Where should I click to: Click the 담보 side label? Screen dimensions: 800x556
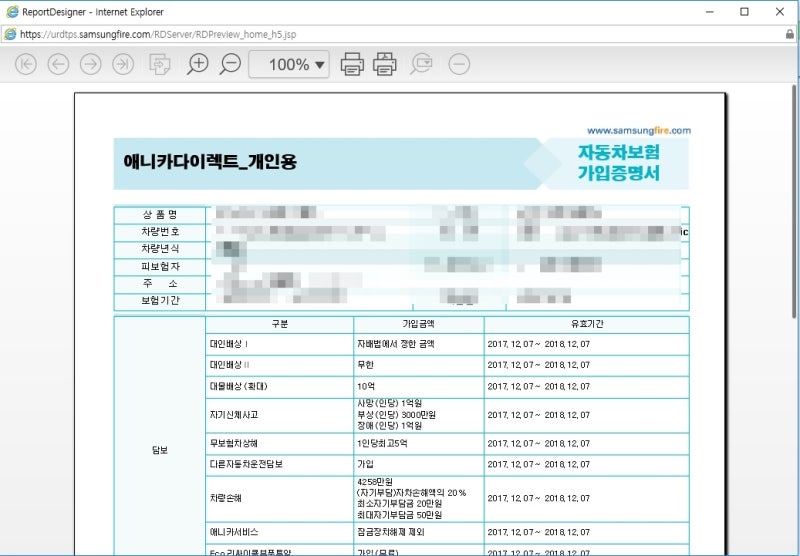point(160,450)
